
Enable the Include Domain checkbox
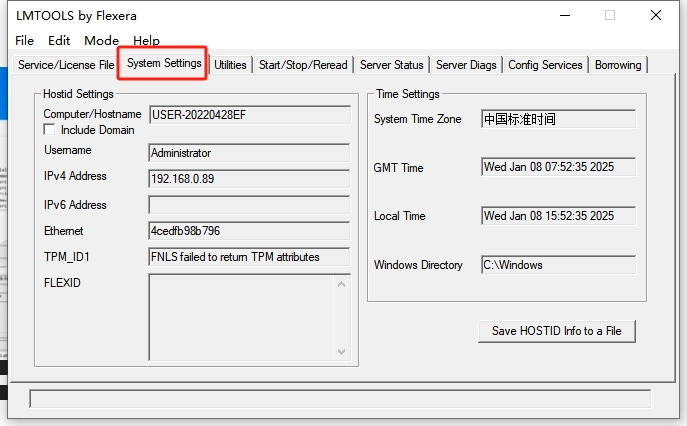50,130
